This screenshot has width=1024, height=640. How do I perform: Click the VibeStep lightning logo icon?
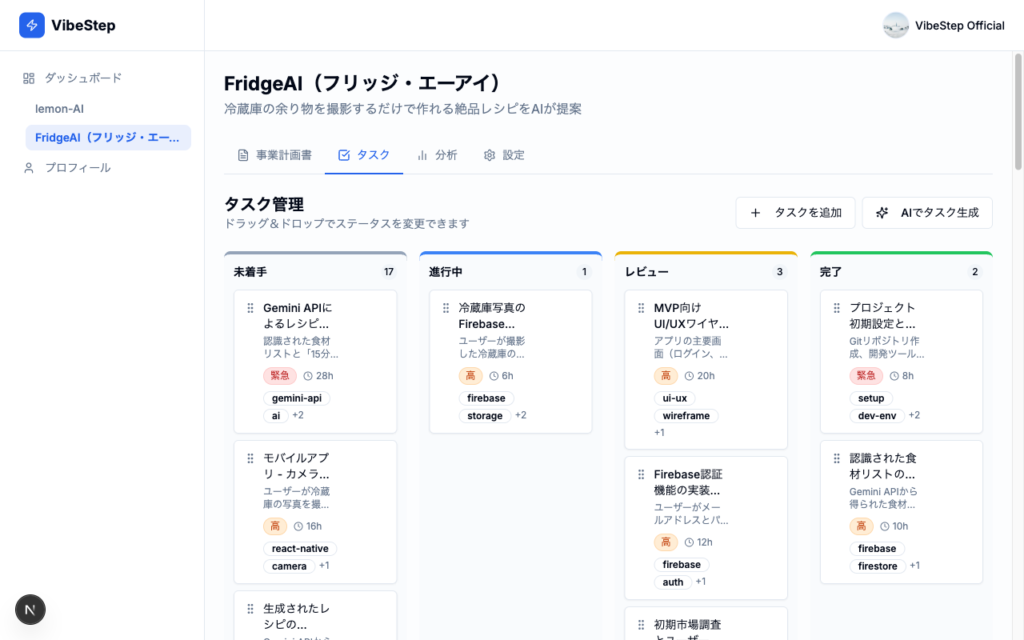pos(32,26)
